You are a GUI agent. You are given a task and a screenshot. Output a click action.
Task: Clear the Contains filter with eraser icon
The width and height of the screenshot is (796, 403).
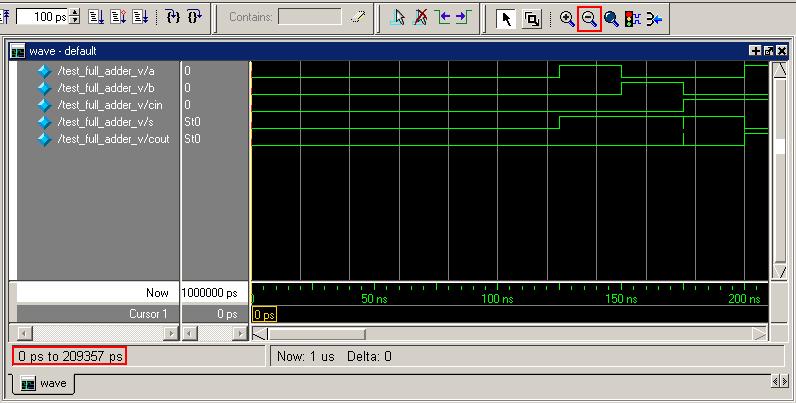click(x=357, y=18)
